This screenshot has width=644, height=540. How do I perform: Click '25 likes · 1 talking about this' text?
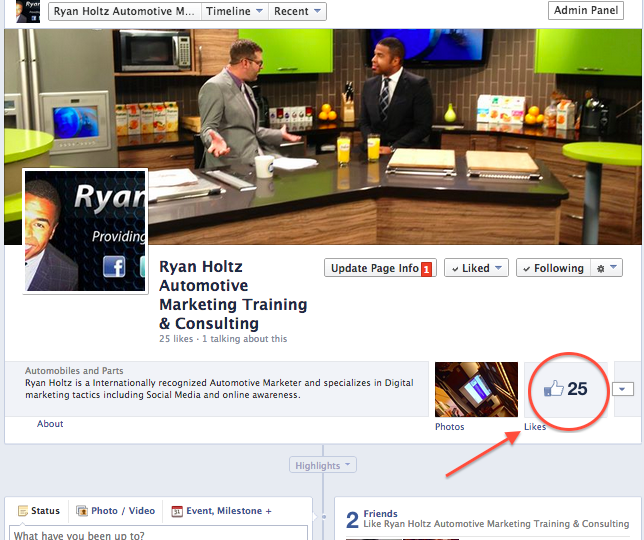tap(223, 339)
